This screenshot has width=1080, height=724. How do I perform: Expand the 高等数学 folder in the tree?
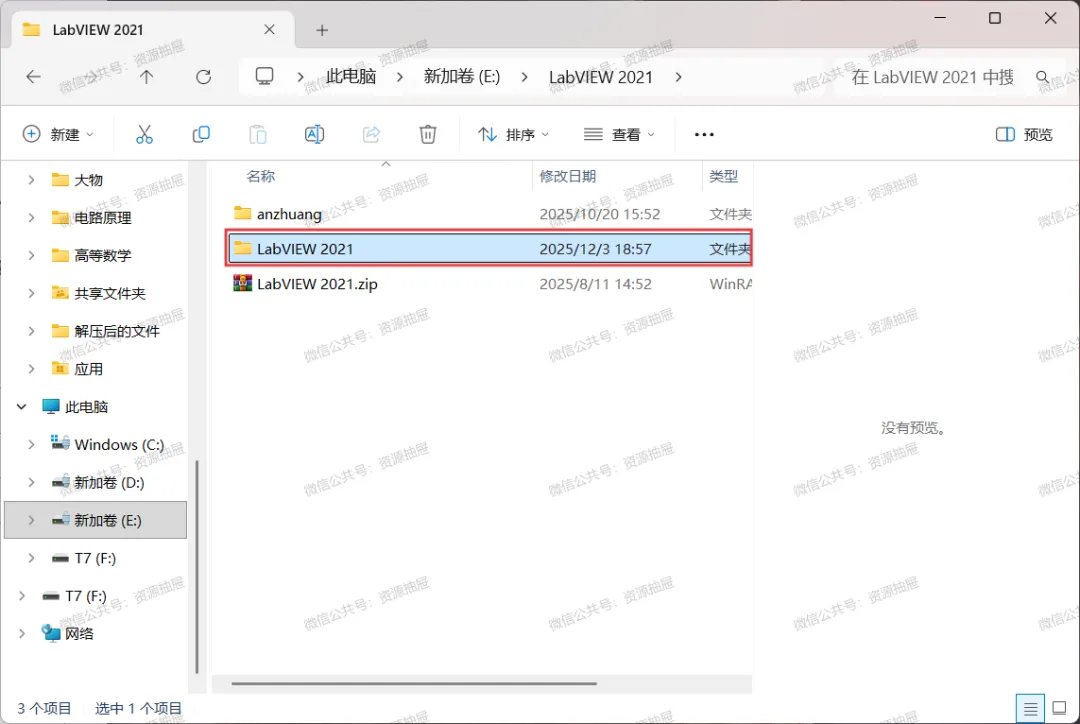(31, 256)
